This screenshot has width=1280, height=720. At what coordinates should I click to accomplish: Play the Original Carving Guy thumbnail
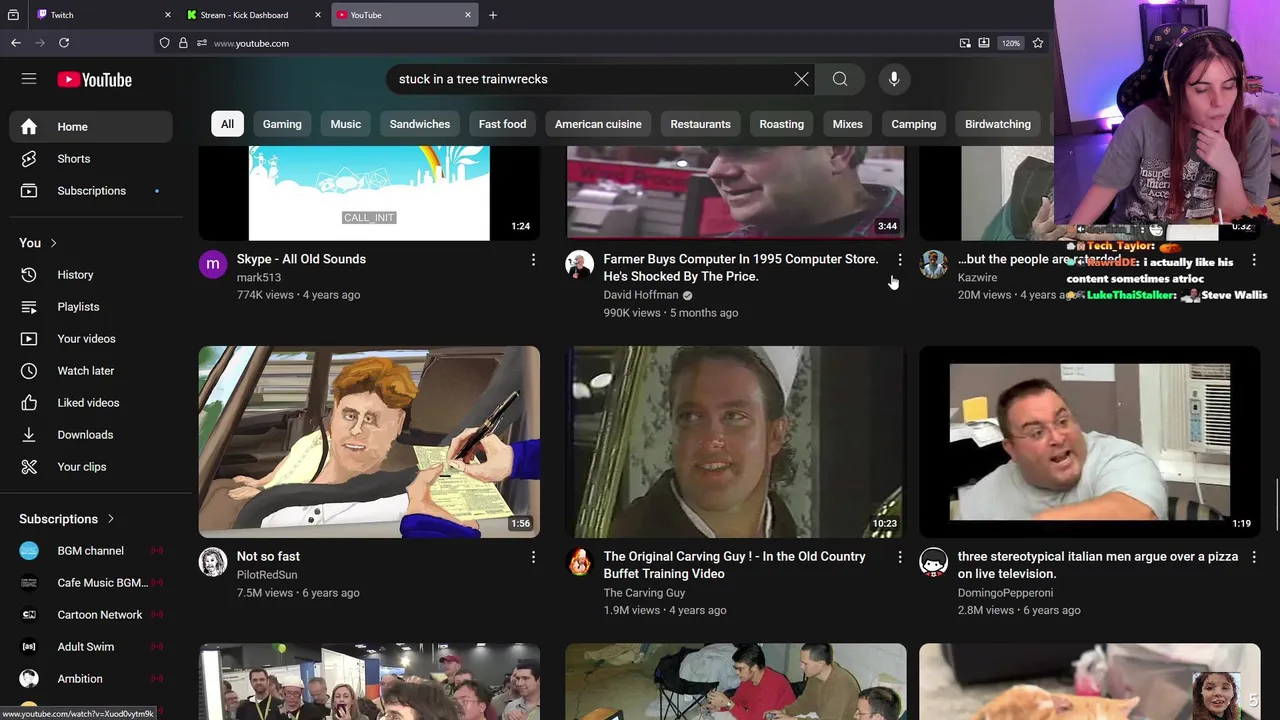pos(736,442)
